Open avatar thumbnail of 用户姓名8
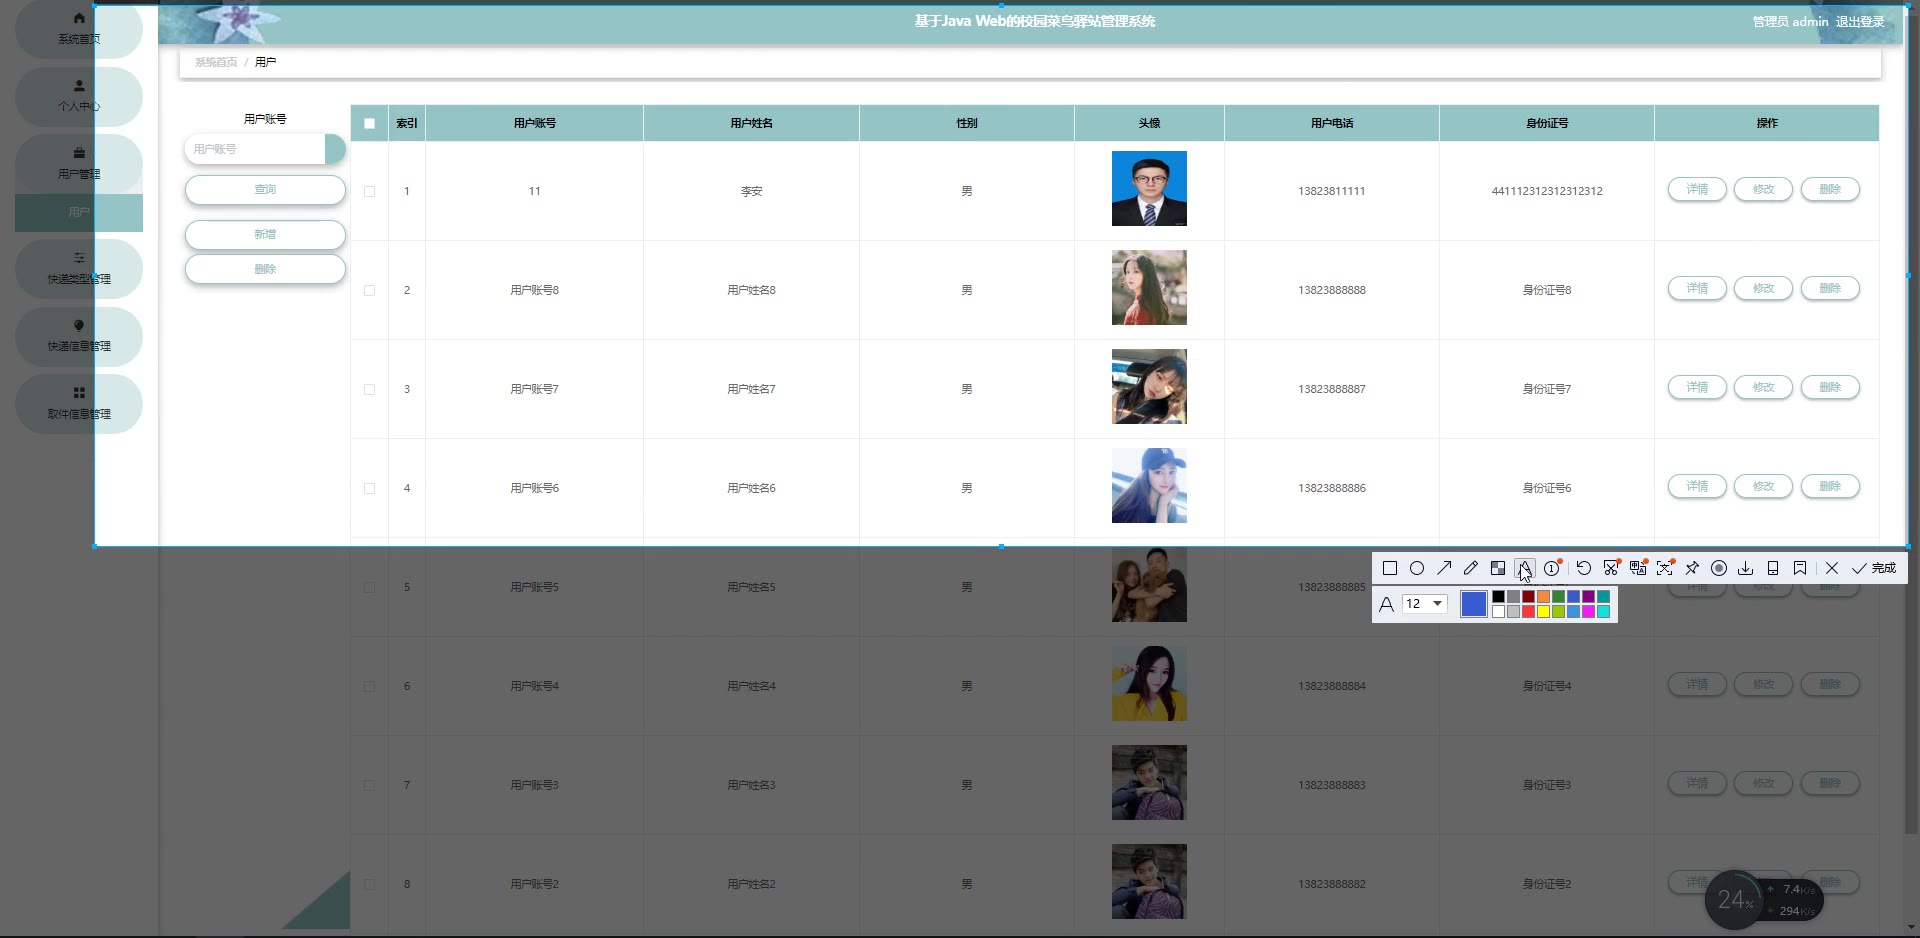The height and width of the screenshot is (938, 1920). (x=1149, y=288)
